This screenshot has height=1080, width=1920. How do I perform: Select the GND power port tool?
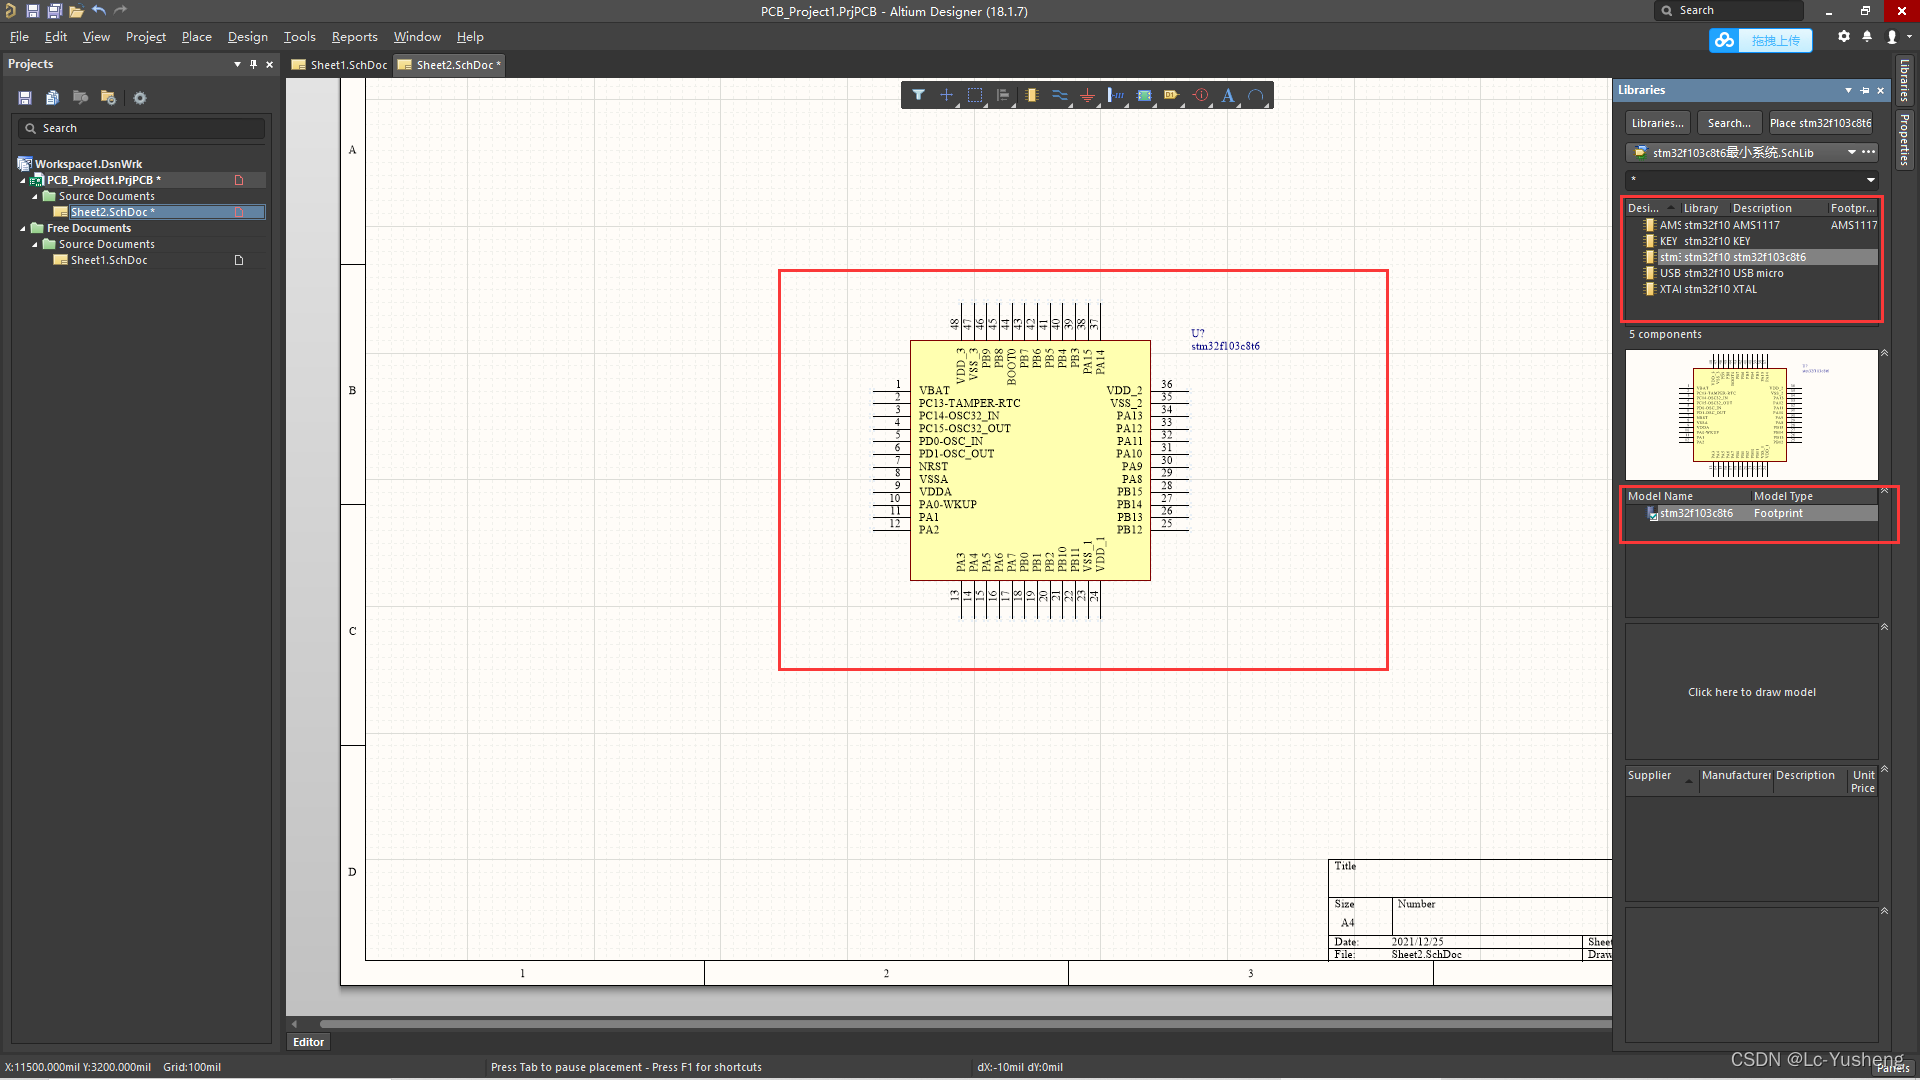[1087, 96]
